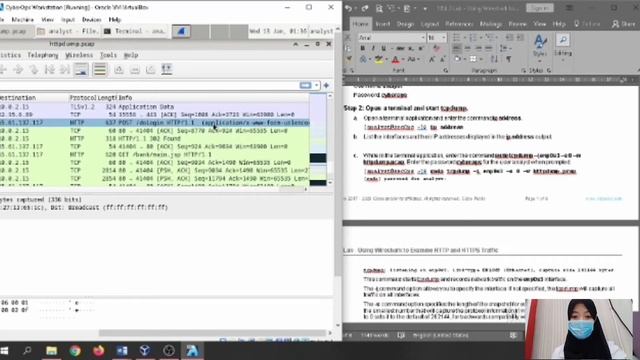The image size is (640, 360).
Task: Open Customize Quick Access Toolbar arrow in Word
Action: [425, 8]
